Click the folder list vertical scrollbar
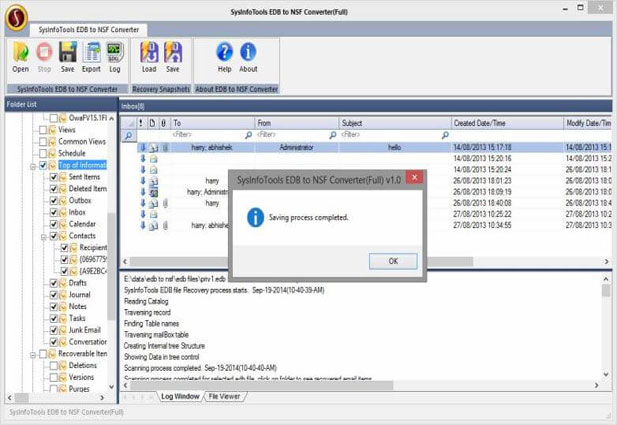Screen dimensions: 617x425 click(111, 266)
